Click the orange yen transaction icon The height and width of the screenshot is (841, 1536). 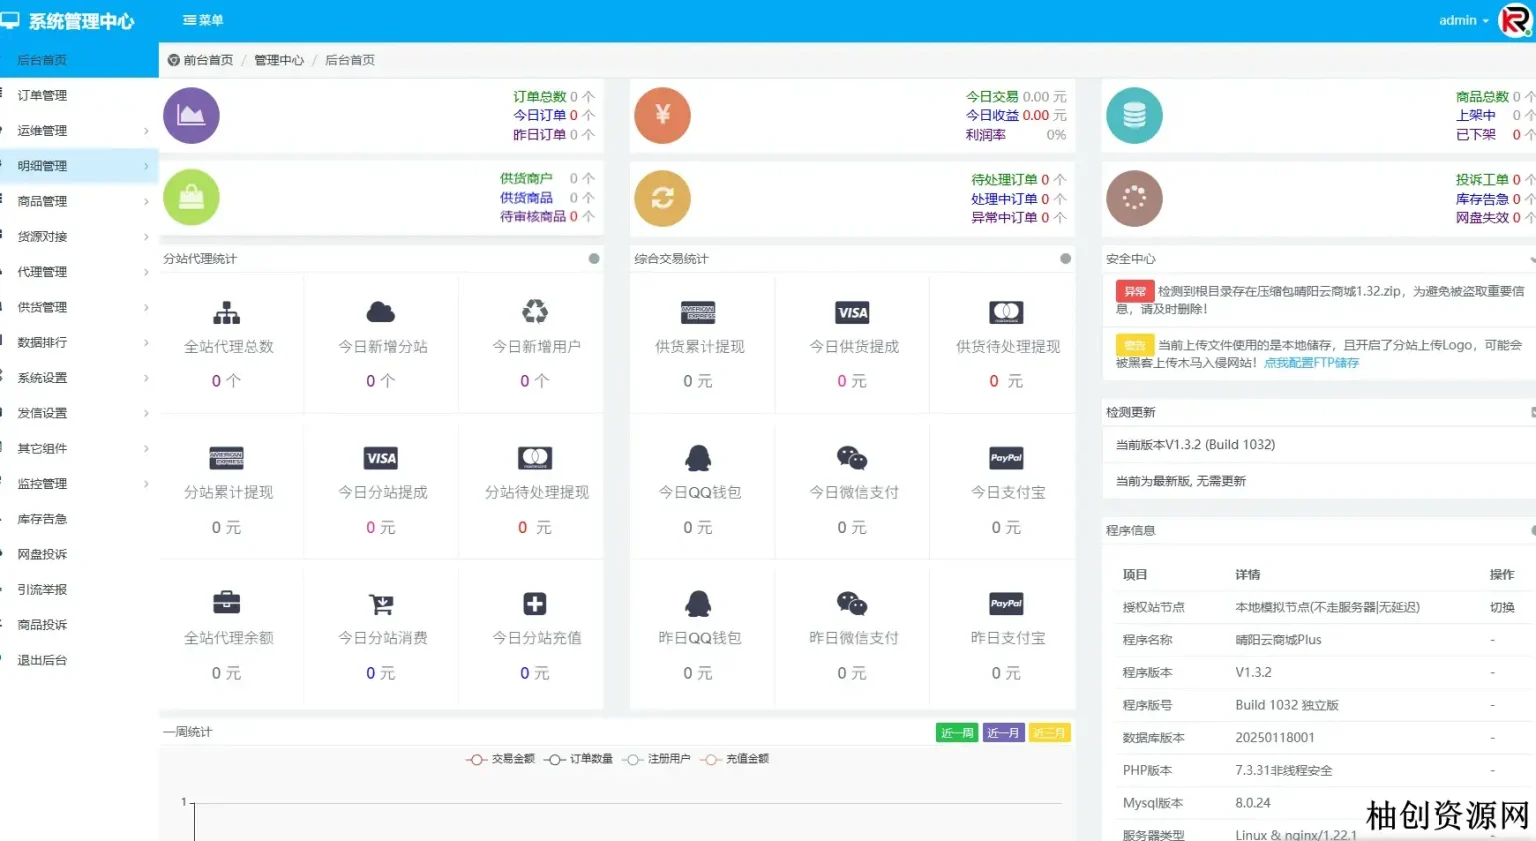click(662, 116)
